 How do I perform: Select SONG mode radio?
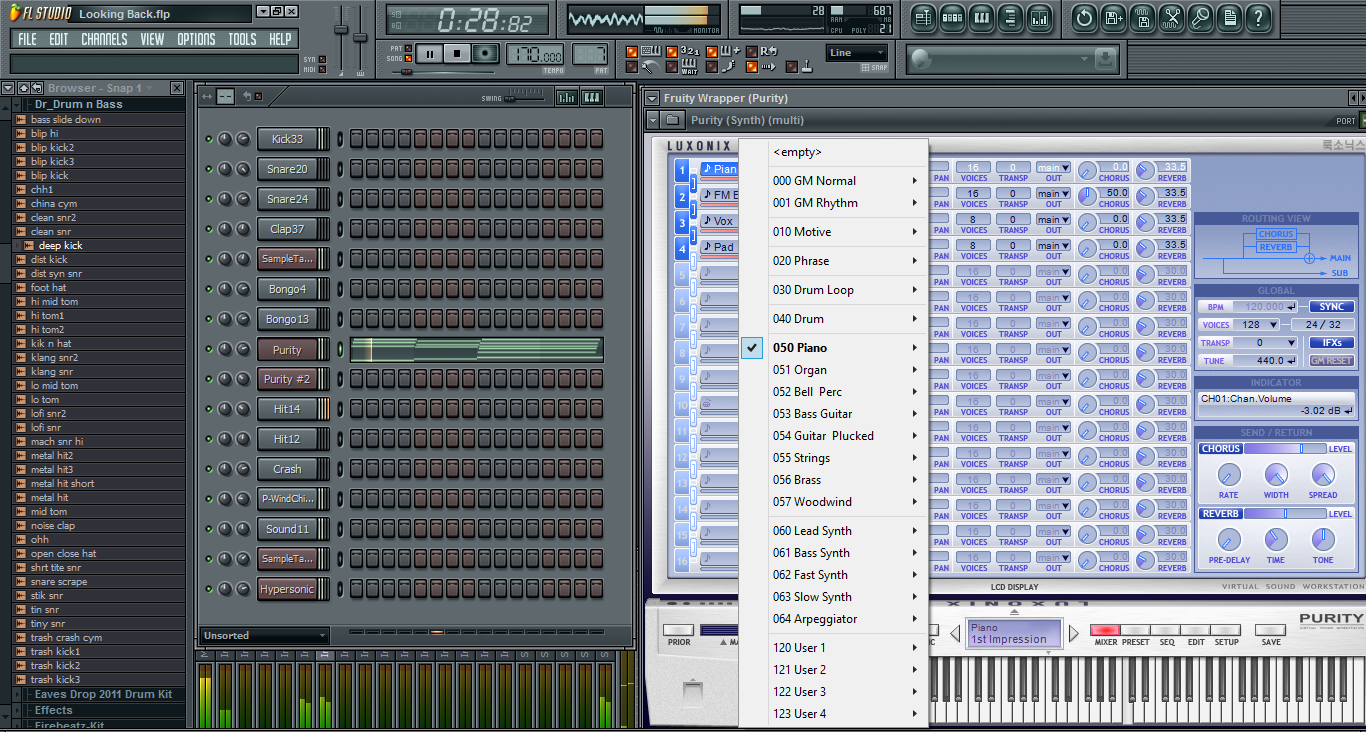407,59
